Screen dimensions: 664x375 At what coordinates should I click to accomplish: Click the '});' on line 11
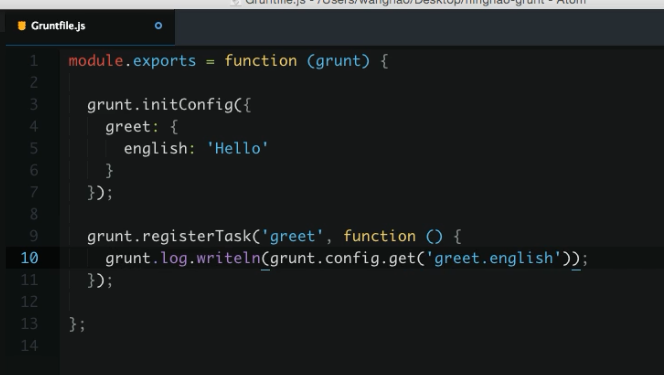pyautogui.click(x=100, y=280)
